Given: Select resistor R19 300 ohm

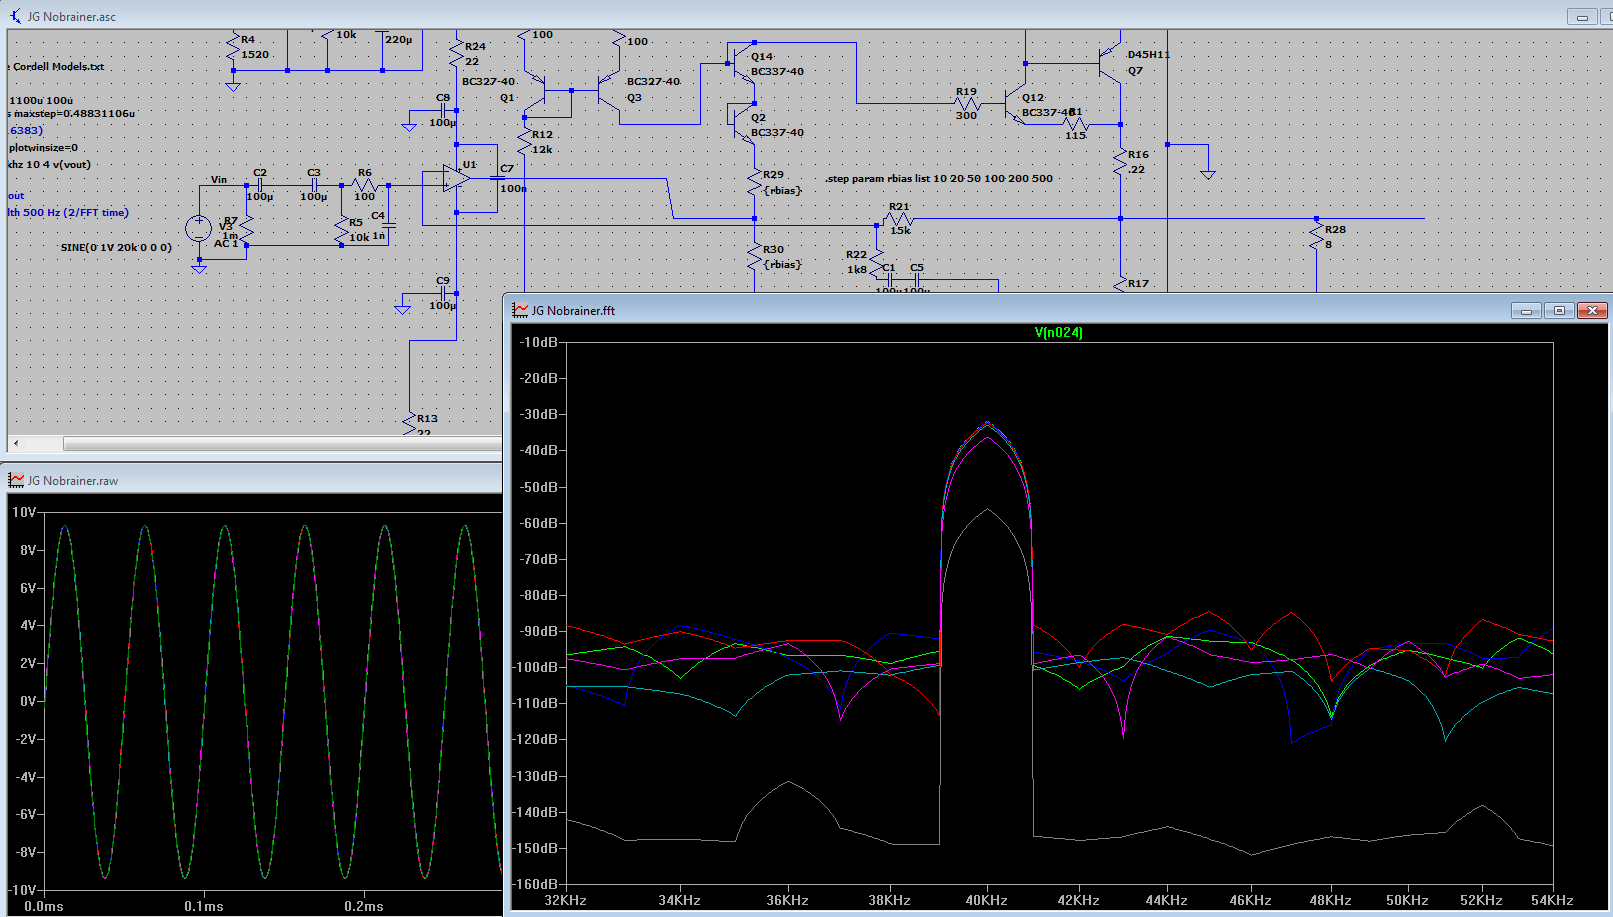Looking at the screenshot, I should pos(967,103).
